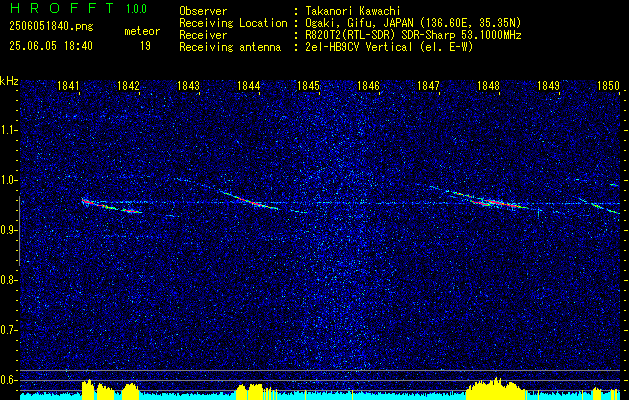Viewport: 629px width, 400px height.
Task: Click time marker 1843
Action: (x=188, y=85)
